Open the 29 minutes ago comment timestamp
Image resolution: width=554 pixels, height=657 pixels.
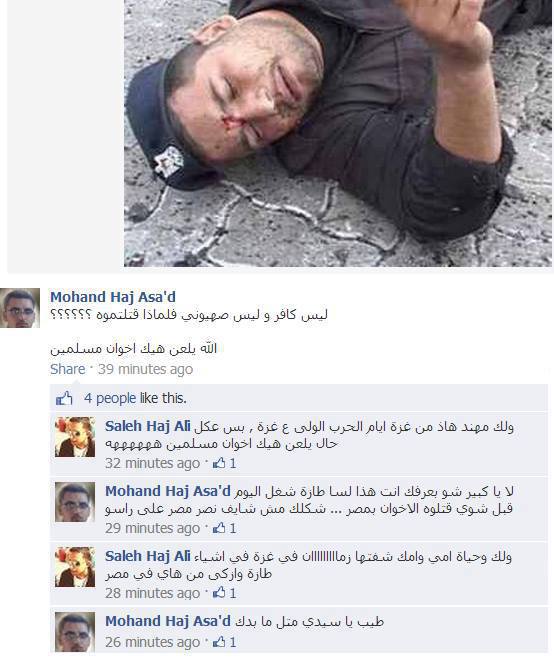153,528
